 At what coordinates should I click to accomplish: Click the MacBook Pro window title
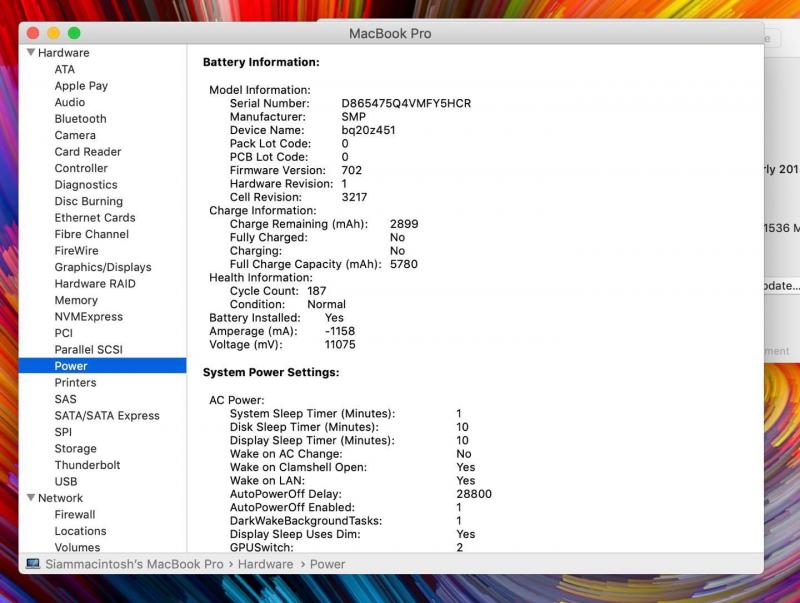click(390, 34)
